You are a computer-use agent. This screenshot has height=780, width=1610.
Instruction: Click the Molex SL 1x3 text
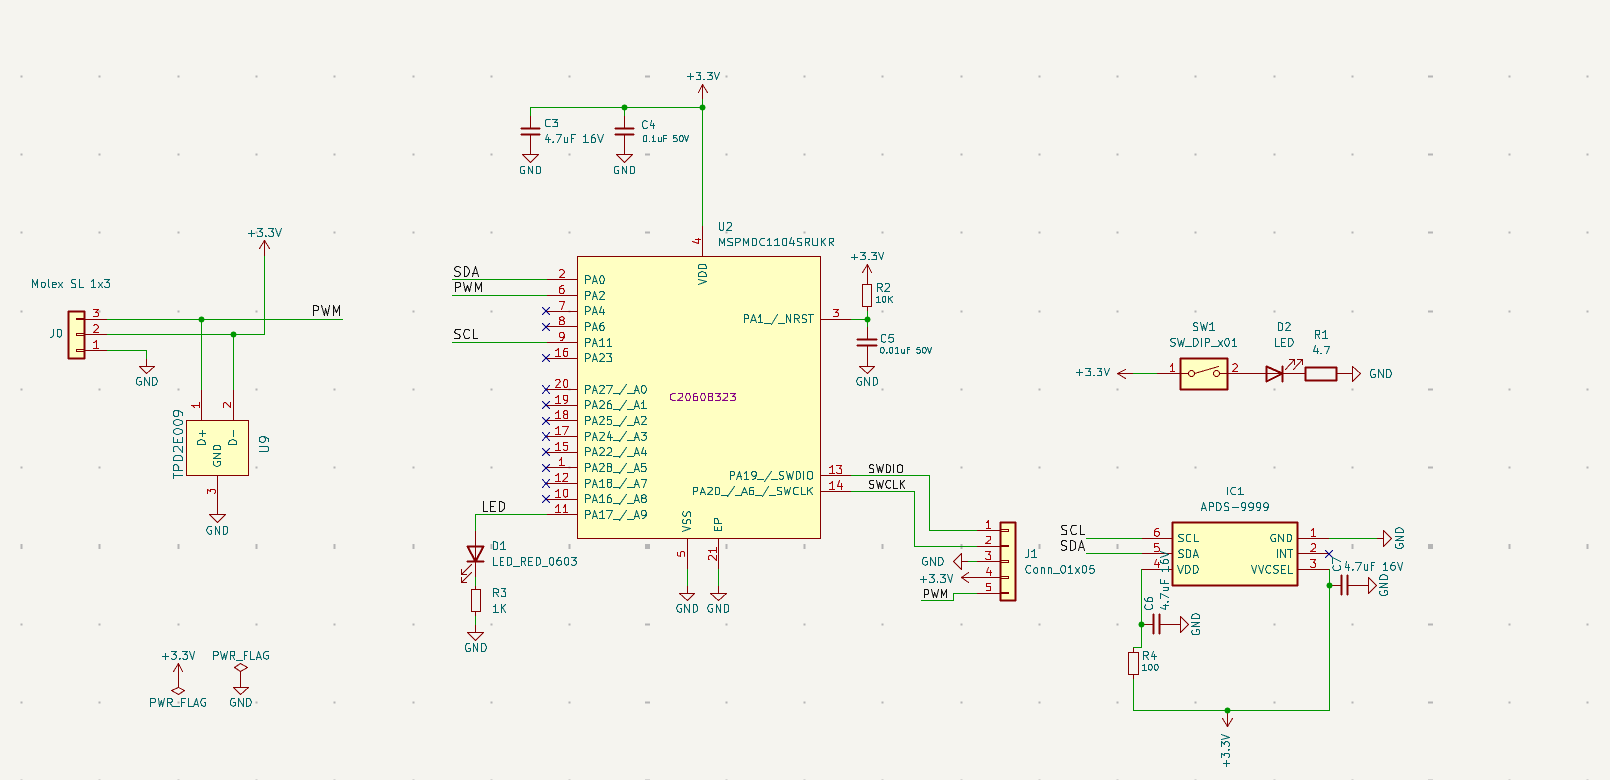point(71,284)
